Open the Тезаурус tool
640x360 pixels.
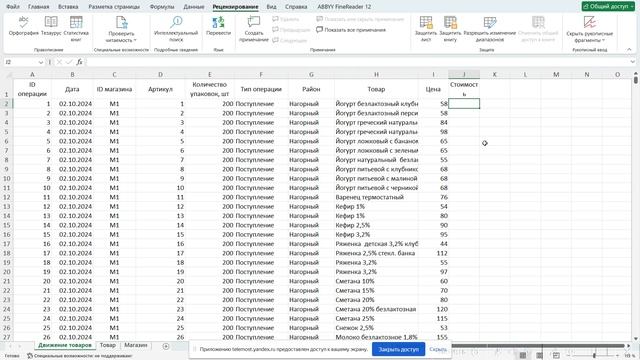point(51,26)
